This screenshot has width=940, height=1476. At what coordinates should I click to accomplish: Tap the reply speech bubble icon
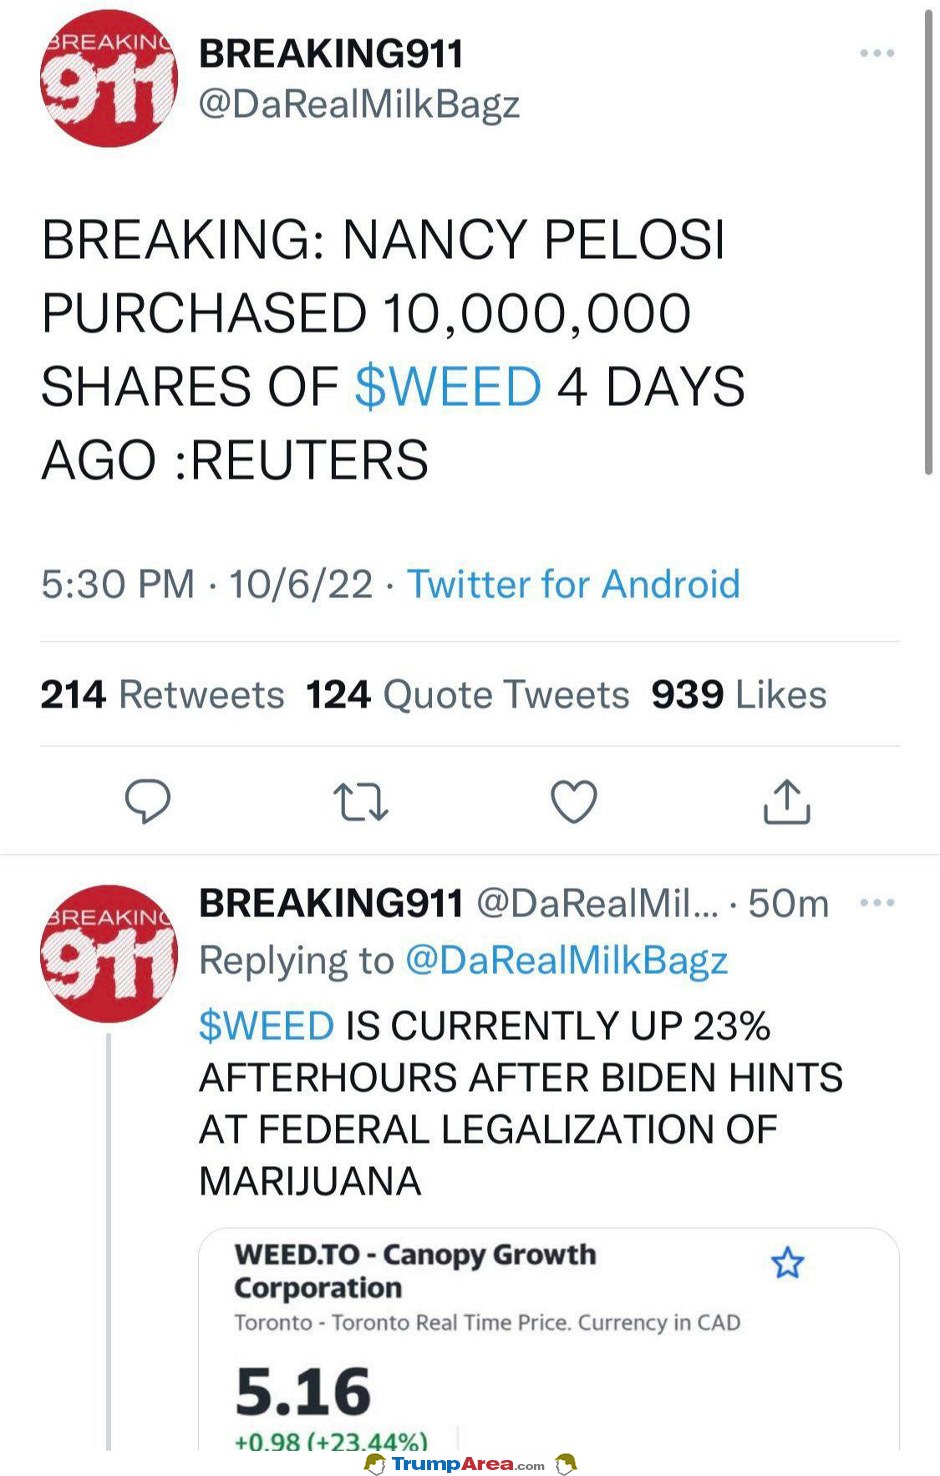coord(148,801)
